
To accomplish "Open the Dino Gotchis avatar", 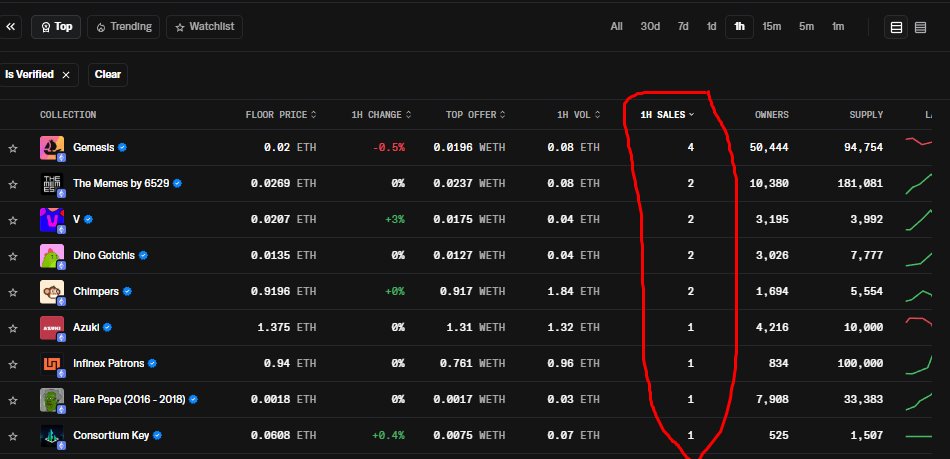I will point(52,256).
